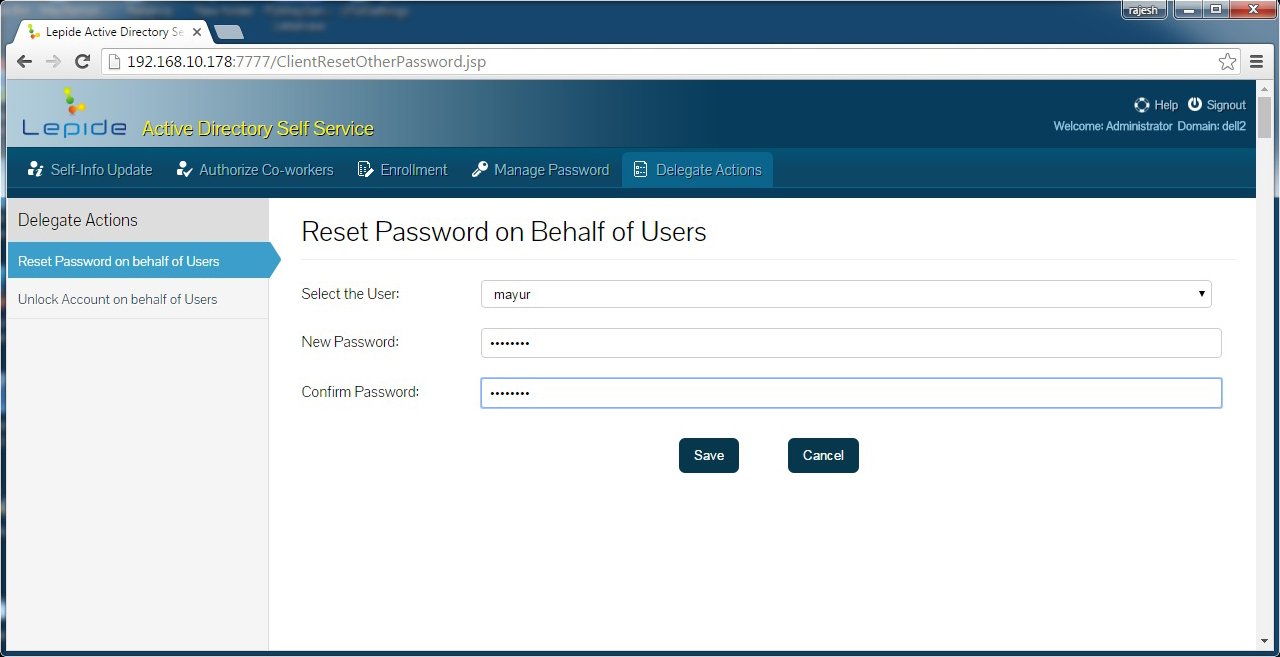This screenshot has width=1280, height=657.
Task: Focus the New Password field
Action: click(850, 343)
